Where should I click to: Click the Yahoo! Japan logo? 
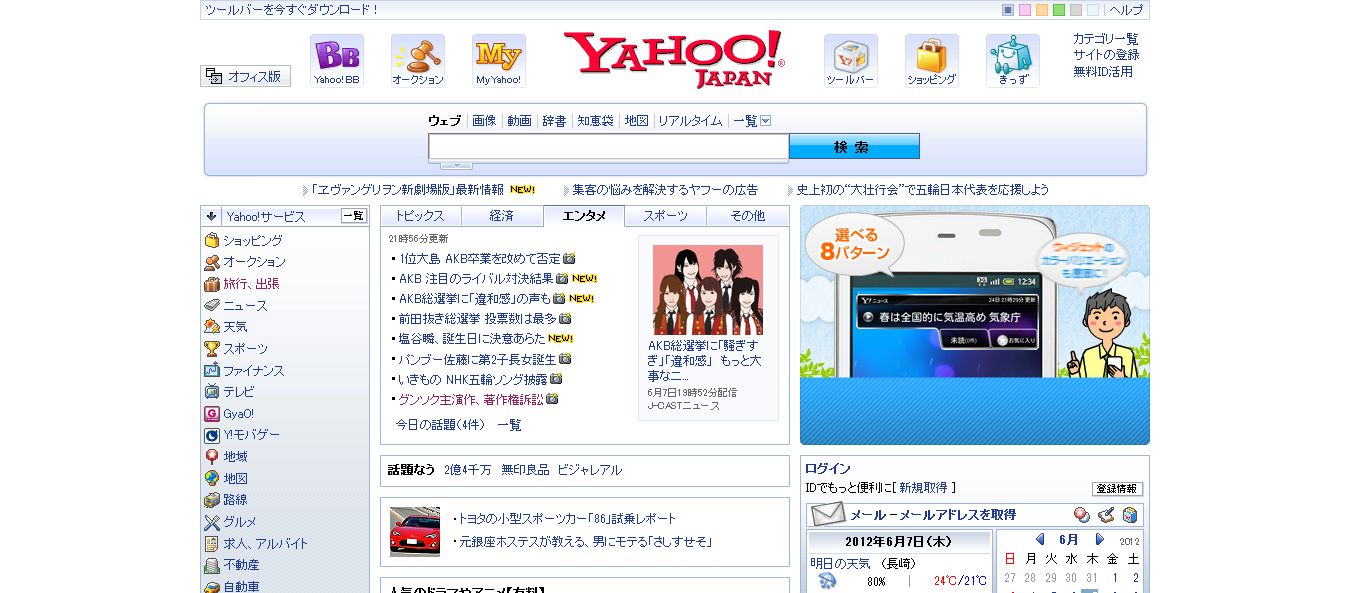(675, 59)
